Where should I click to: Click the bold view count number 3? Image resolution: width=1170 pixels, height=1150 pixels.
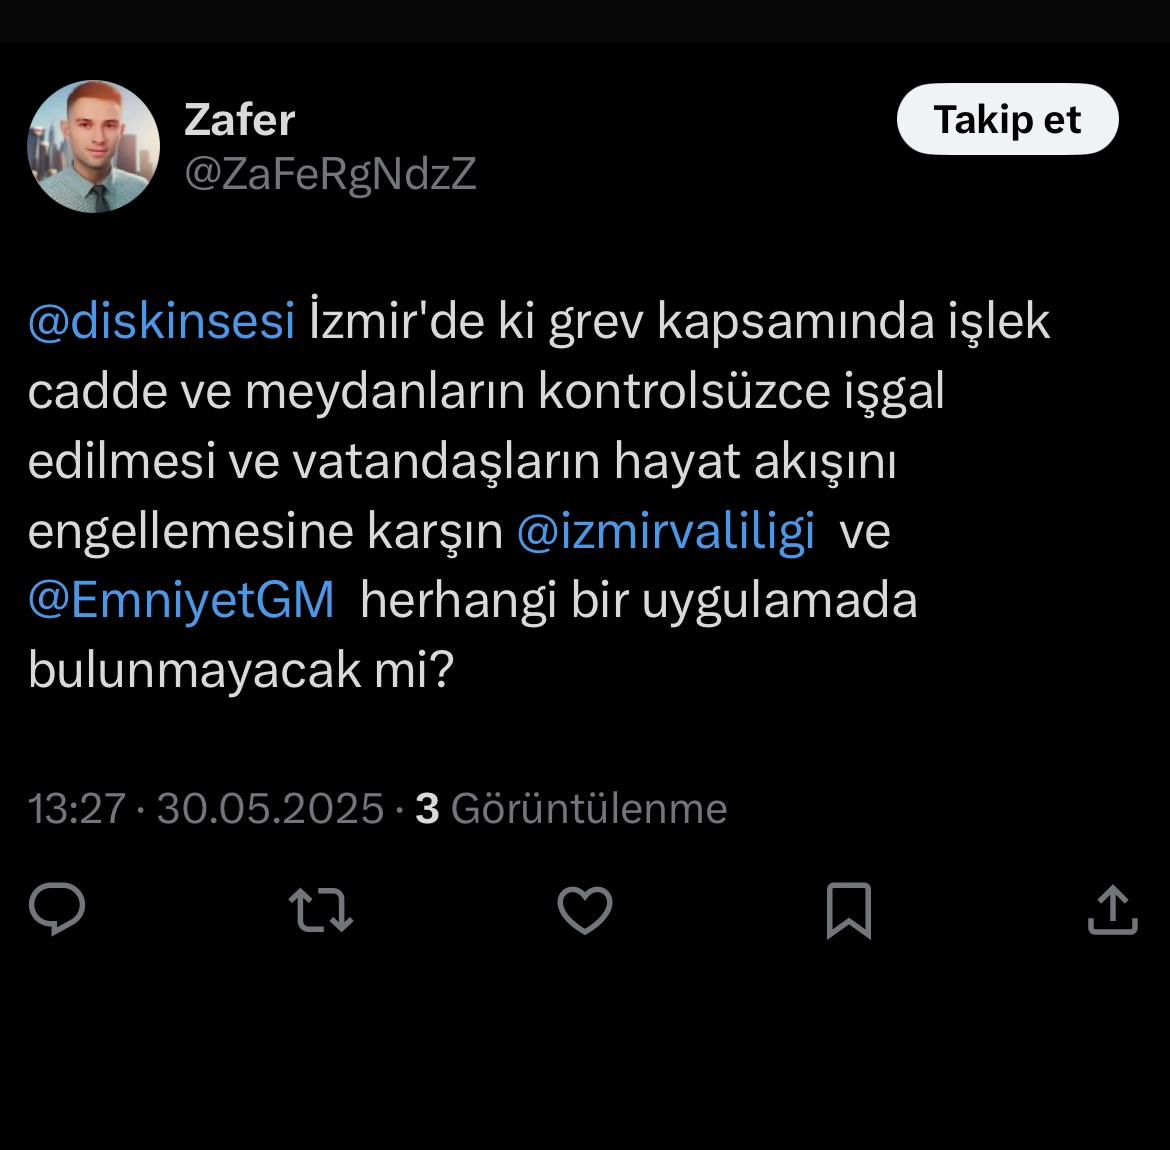tap(427, 809)
